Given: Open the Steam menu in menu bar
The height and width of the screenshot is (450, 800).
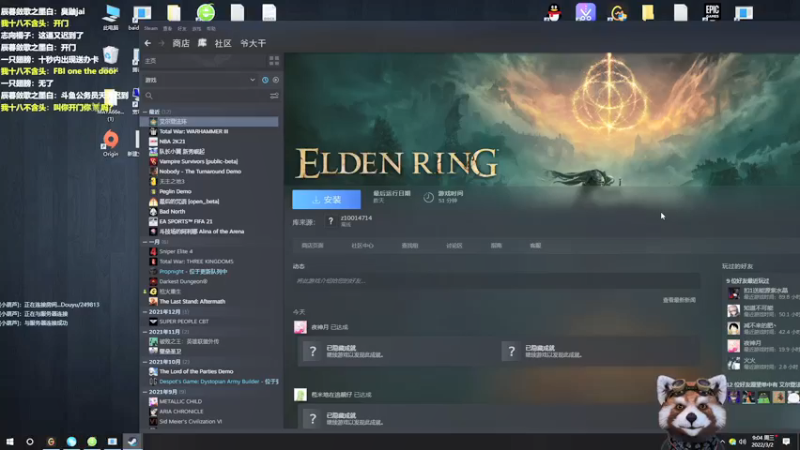Looking at the screenshot, I should click(151, 29).
